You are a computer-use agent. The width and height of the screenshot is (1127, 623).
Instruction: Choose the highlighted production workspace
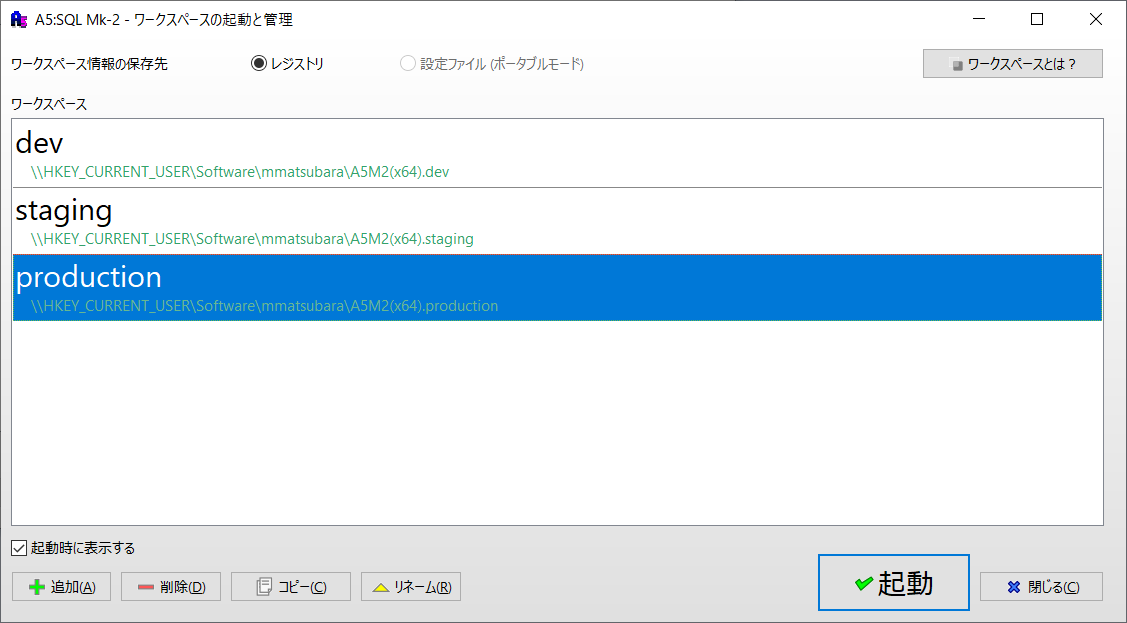(x=88, y=277)
